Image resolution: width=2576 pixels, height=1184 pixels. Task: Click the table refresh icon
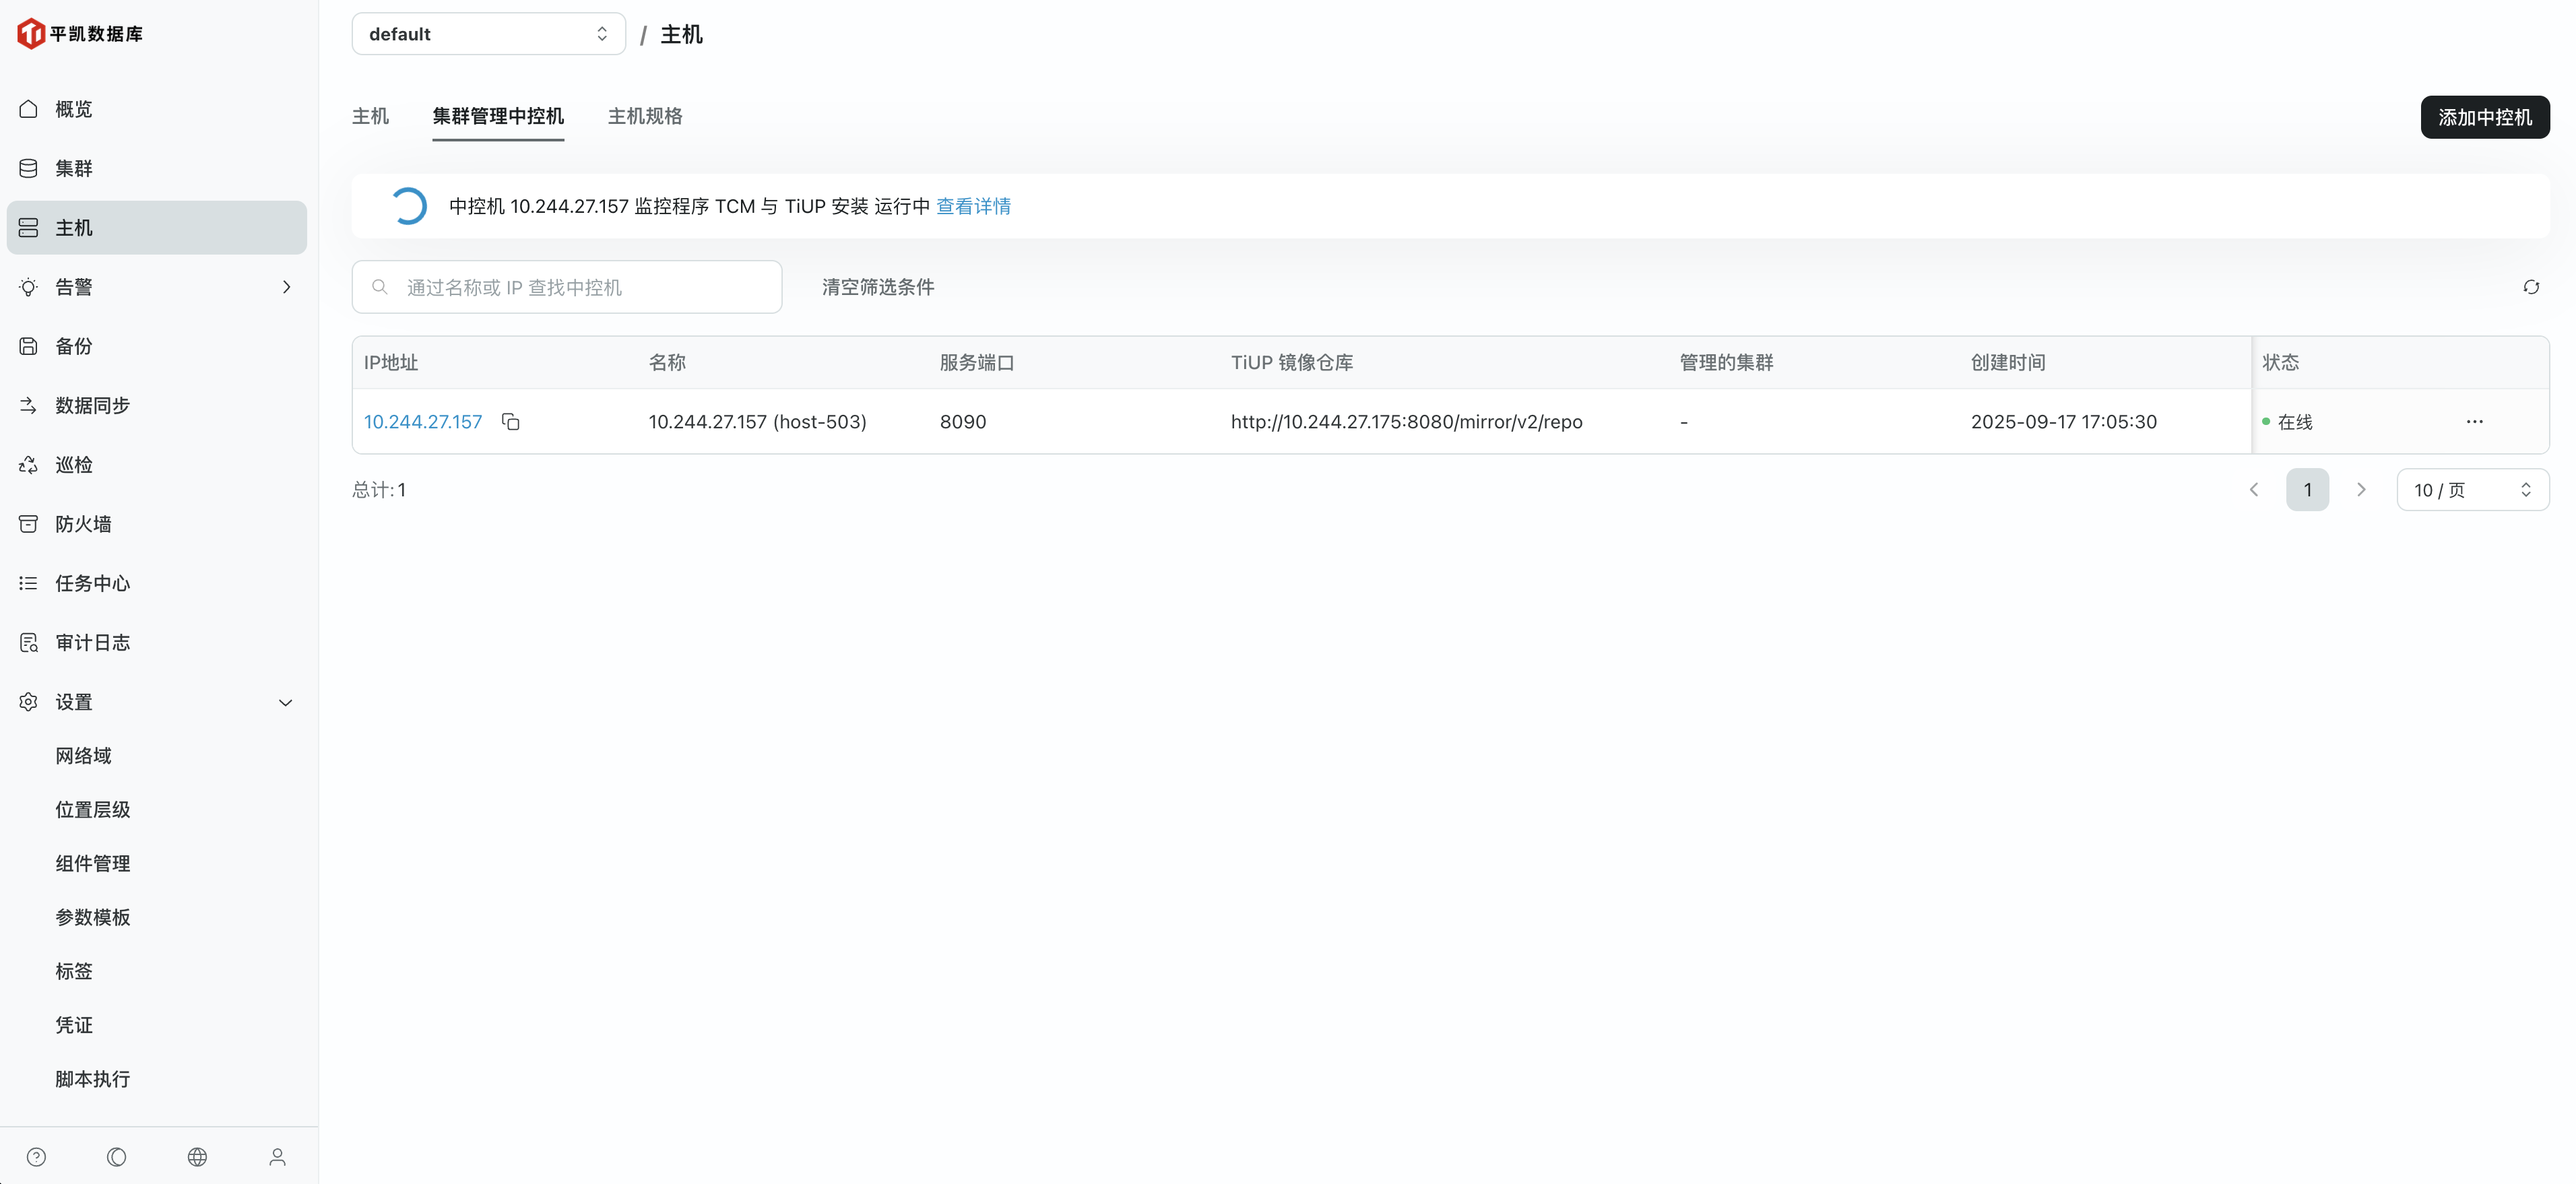coord(2530,287)
